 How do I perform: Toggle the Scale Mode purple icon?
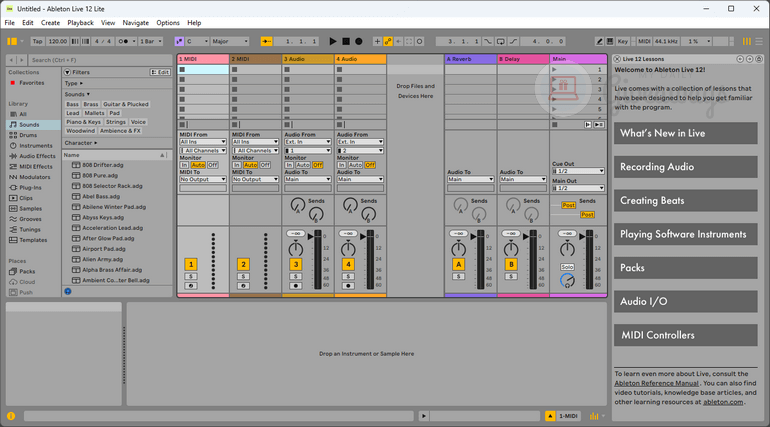point(179,41)
